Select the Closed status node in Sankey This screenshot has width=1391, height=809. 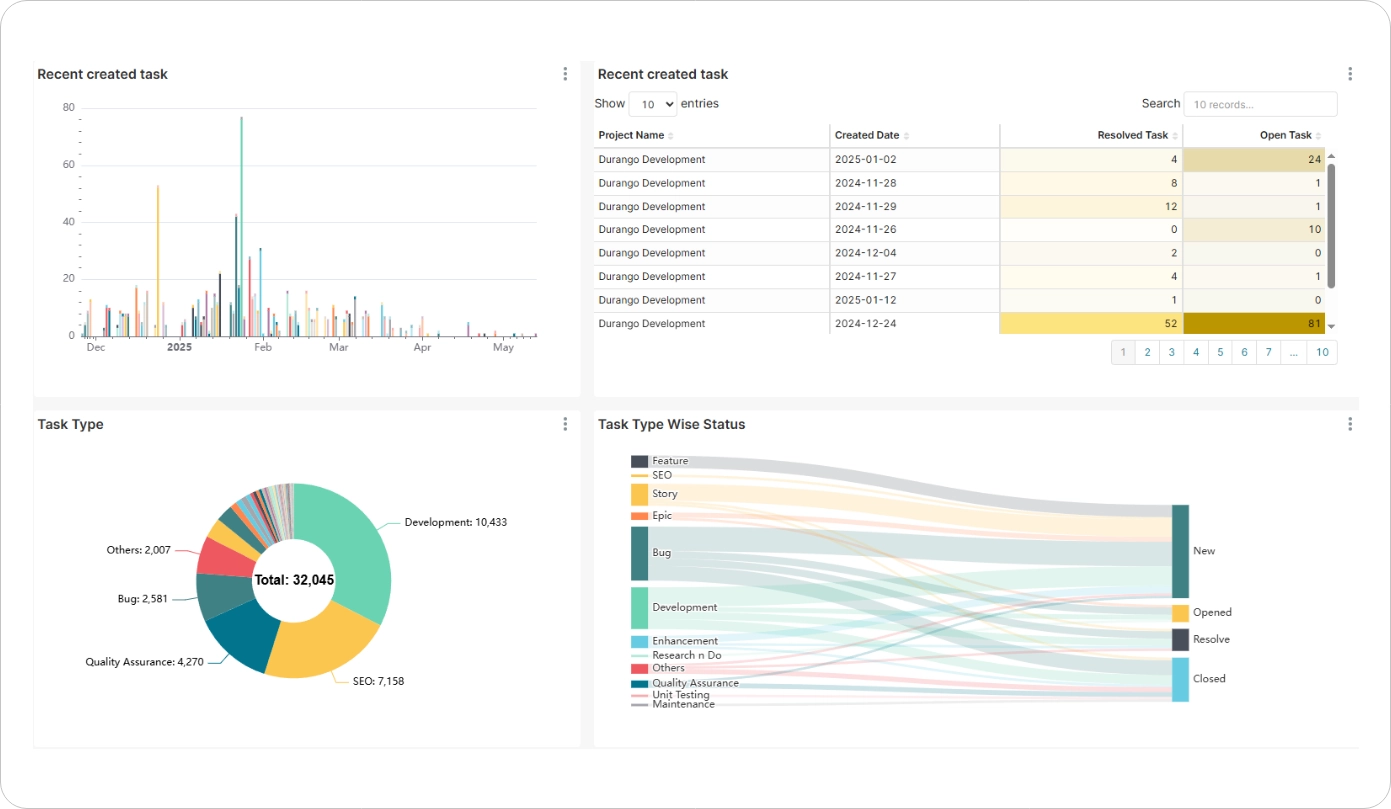point(1180,679)
